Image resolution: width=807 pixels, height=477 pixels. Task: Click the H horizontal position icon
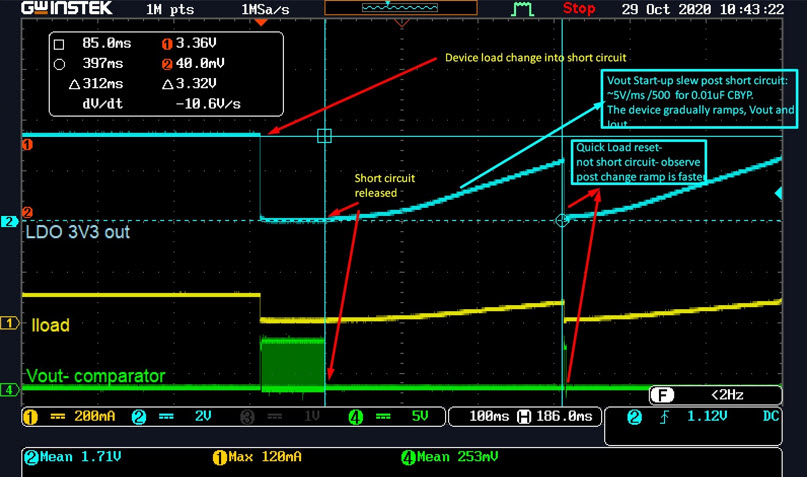click(524, 417)
